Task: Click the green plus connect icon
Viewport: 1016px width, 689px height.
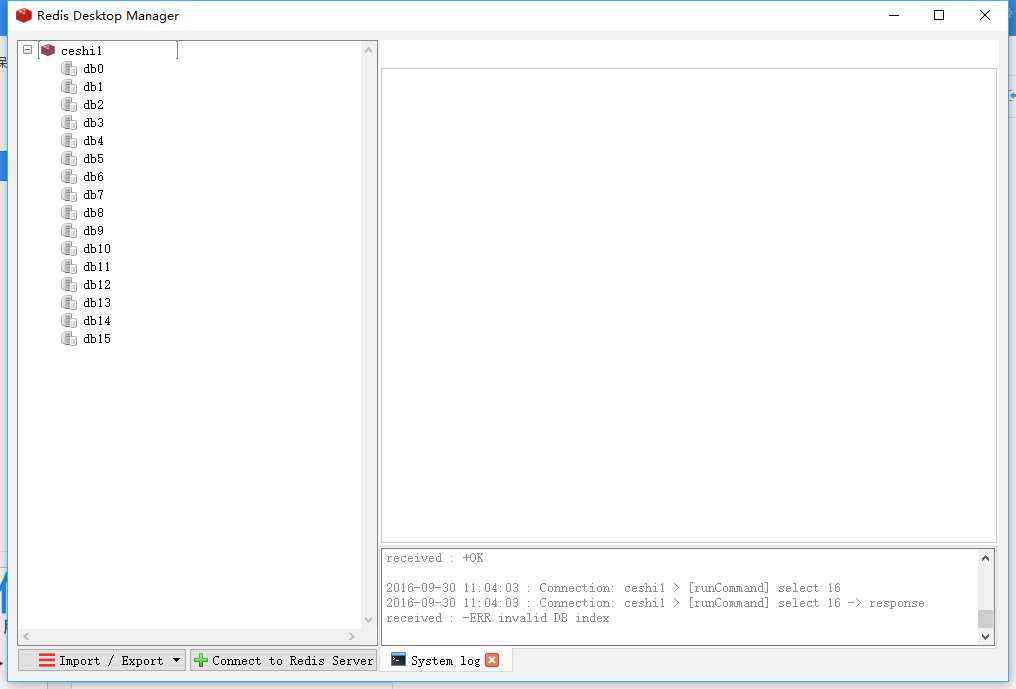Action: click(201, 660)
